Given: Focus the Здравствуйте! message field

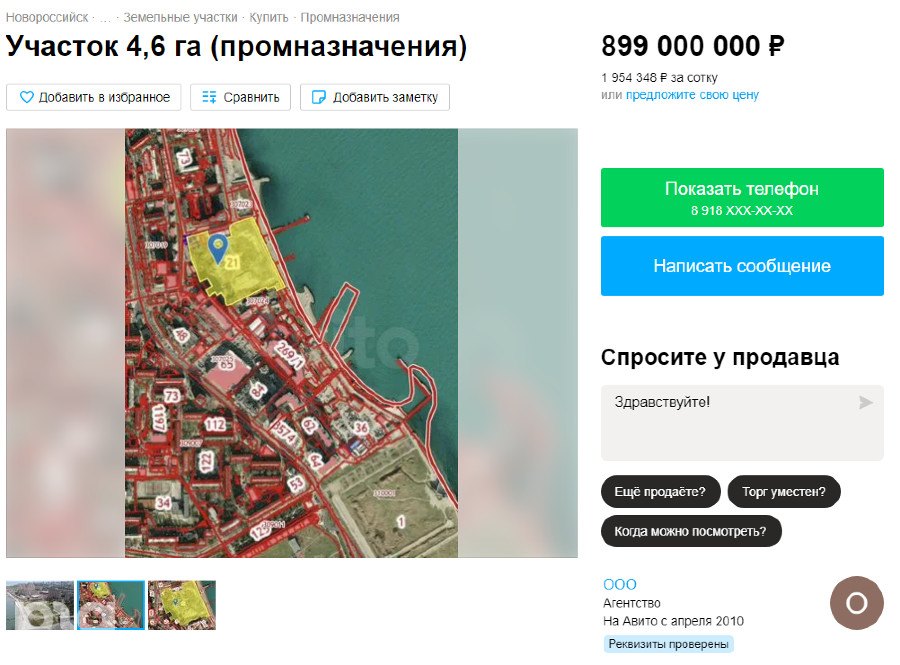Looking at the screenshot, I should point(742,423).
